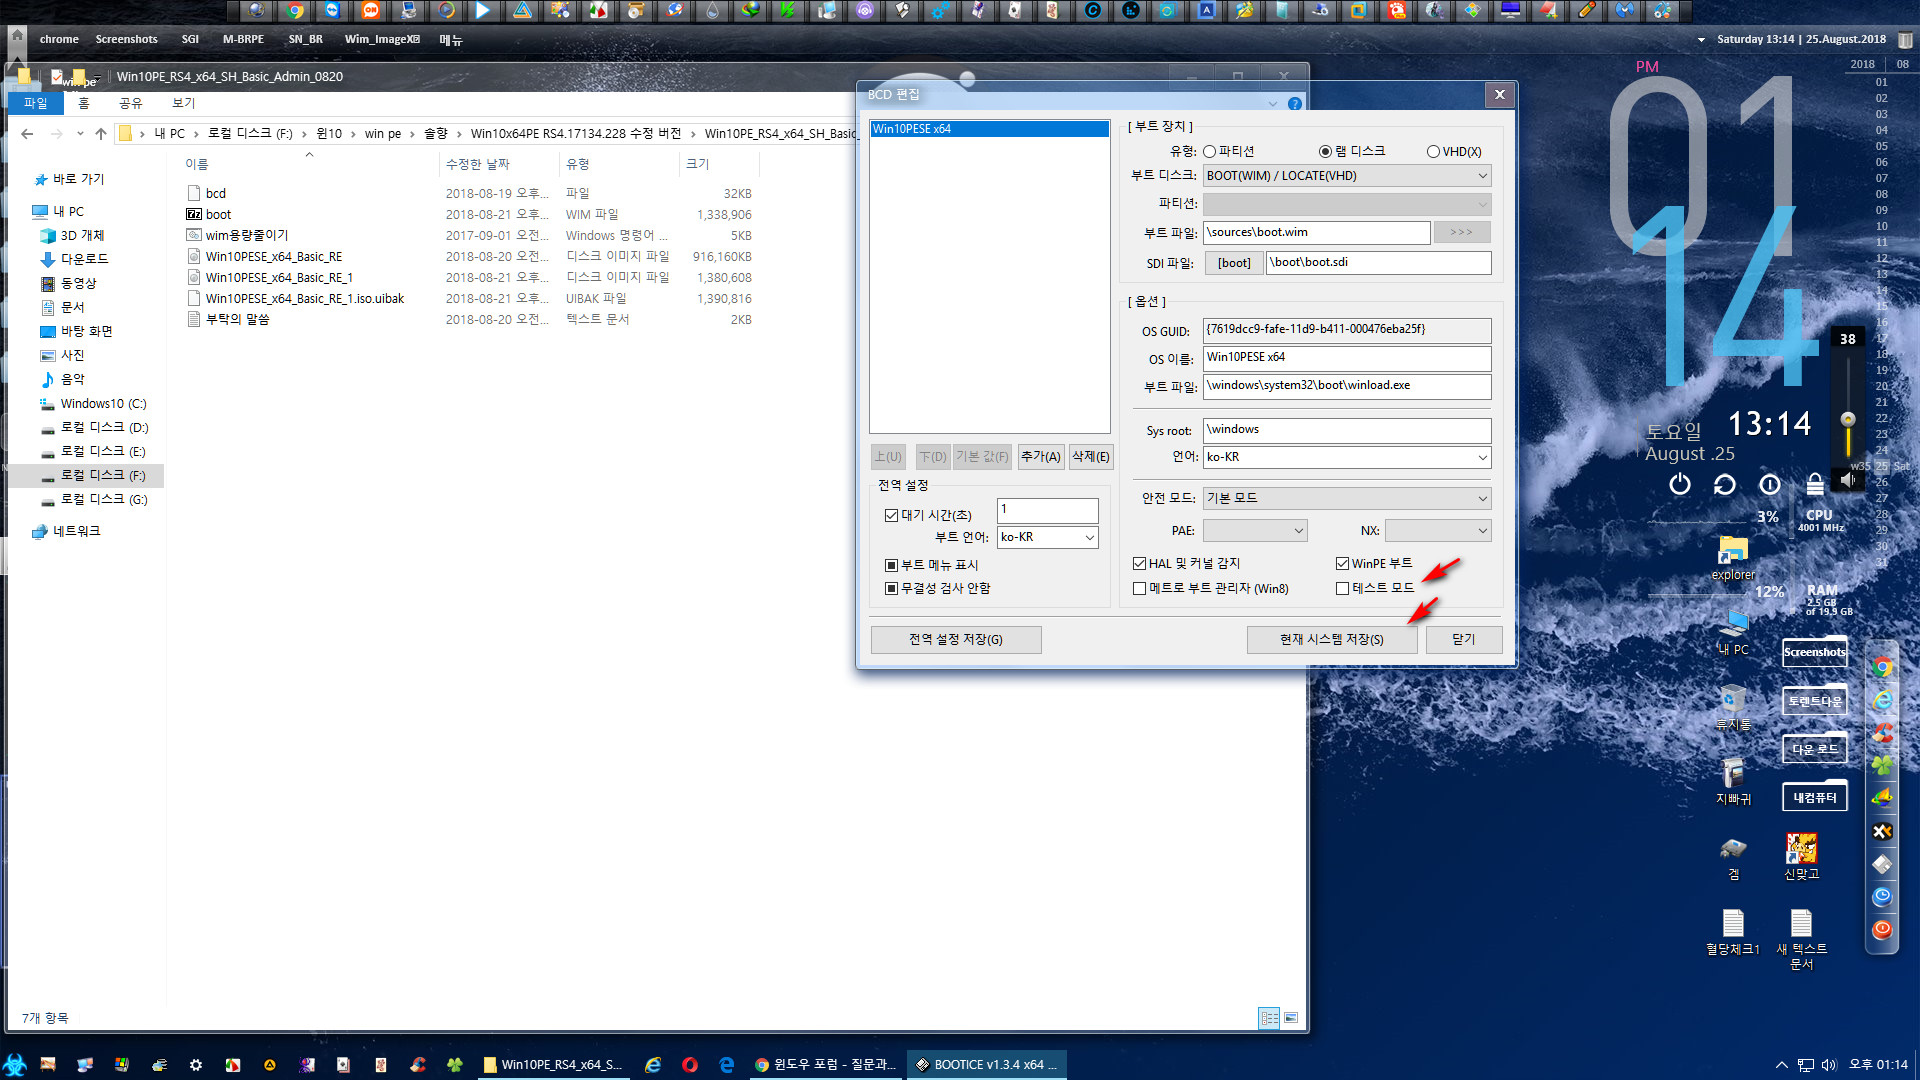1920x1080 pixels.
Task: Click the OS 이름 input field
Action: [x=1347, y=358]
